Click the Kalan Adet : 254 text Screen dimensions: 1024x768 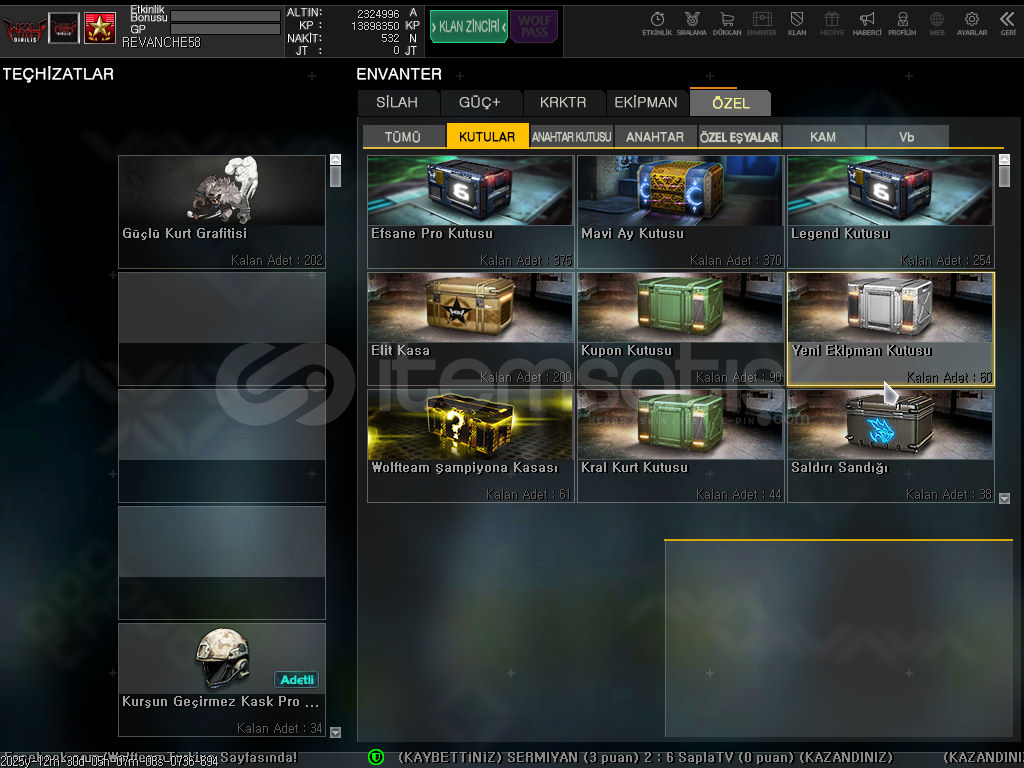pyautogui.click(x=946, y=261)
